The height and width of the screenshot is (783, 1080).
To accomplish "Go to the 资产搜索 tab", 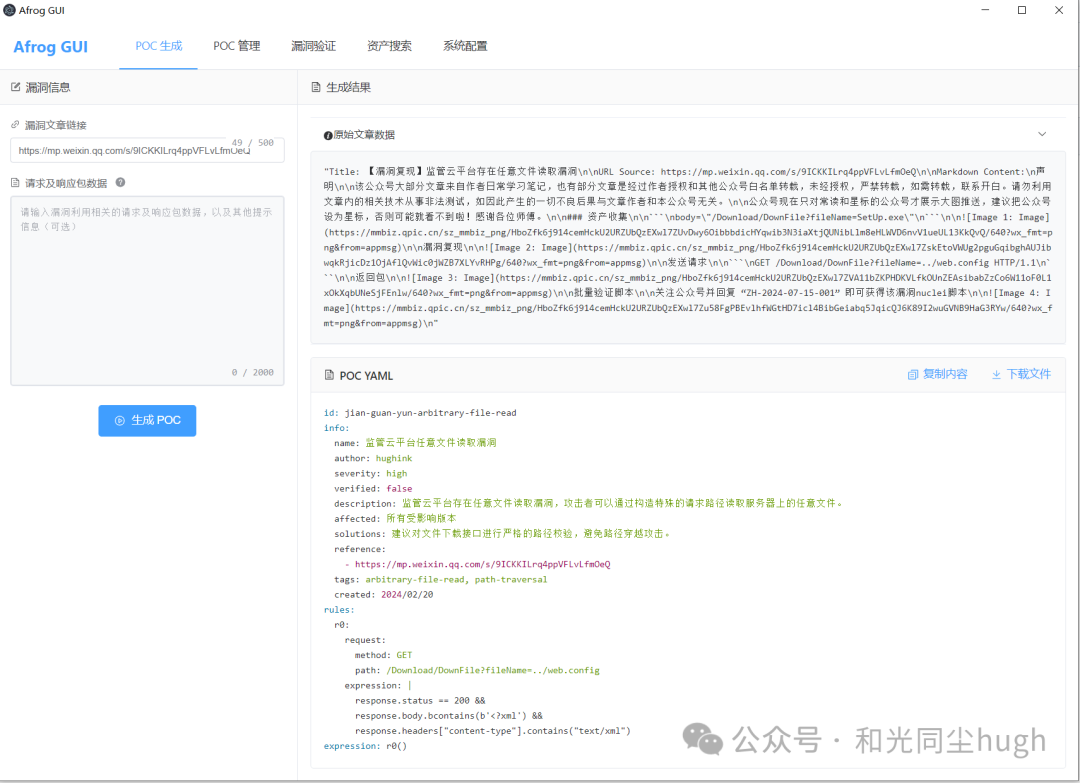I will tap(389, 46).
